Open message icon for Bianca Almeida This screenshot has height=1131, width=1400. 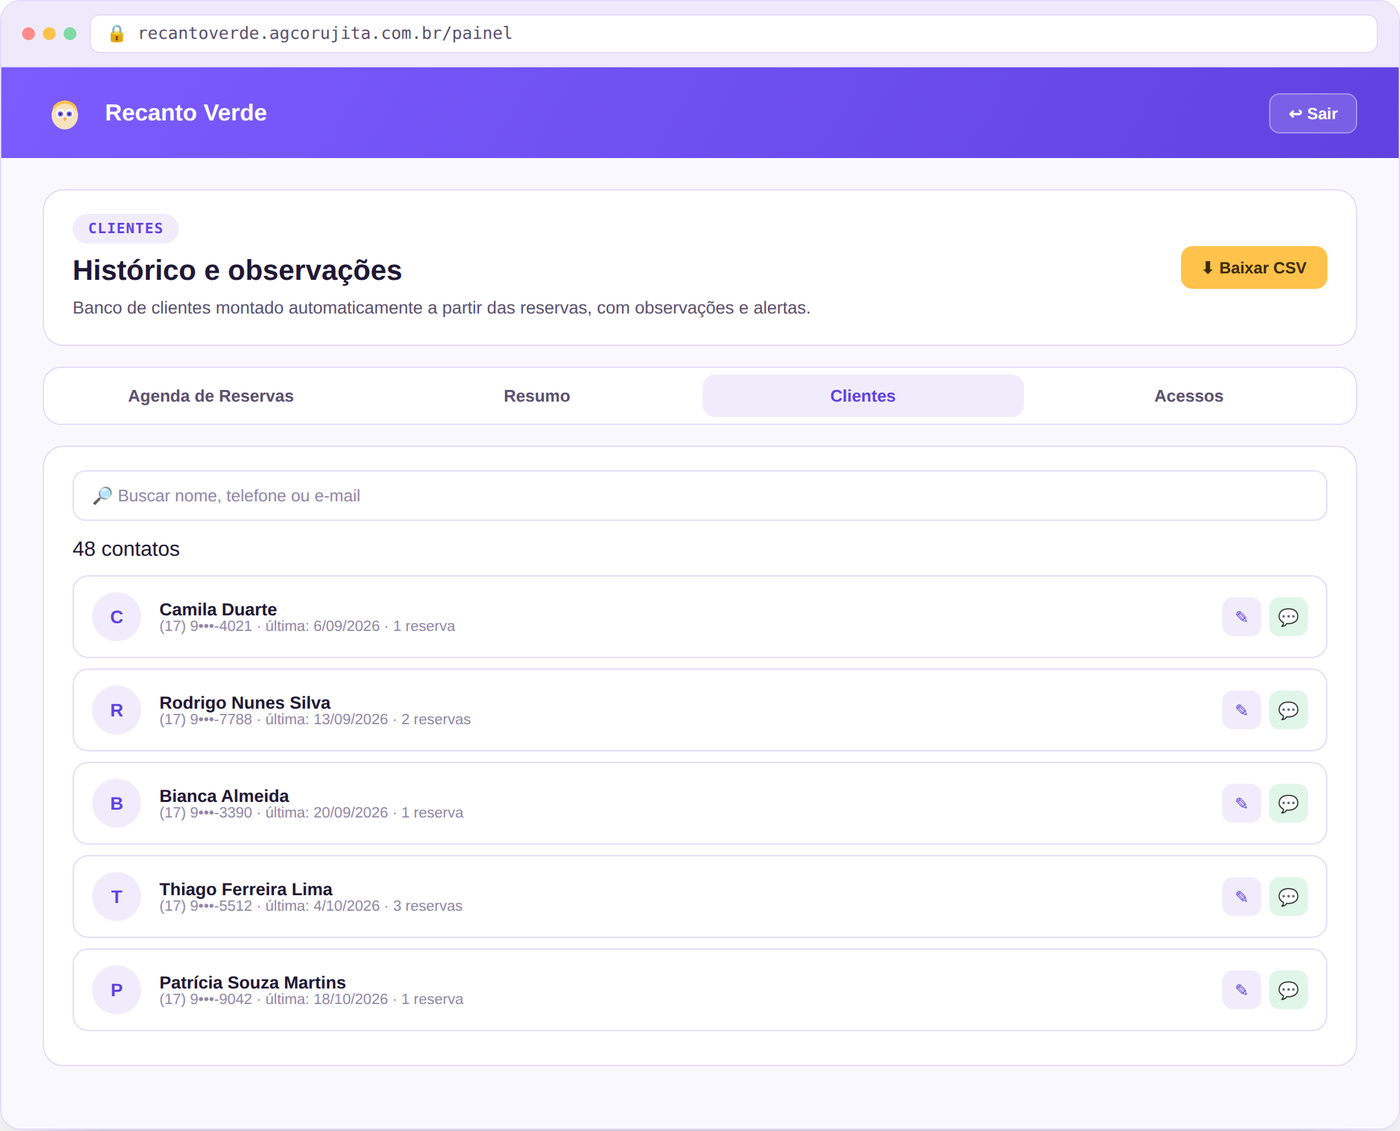[1288, 803]
